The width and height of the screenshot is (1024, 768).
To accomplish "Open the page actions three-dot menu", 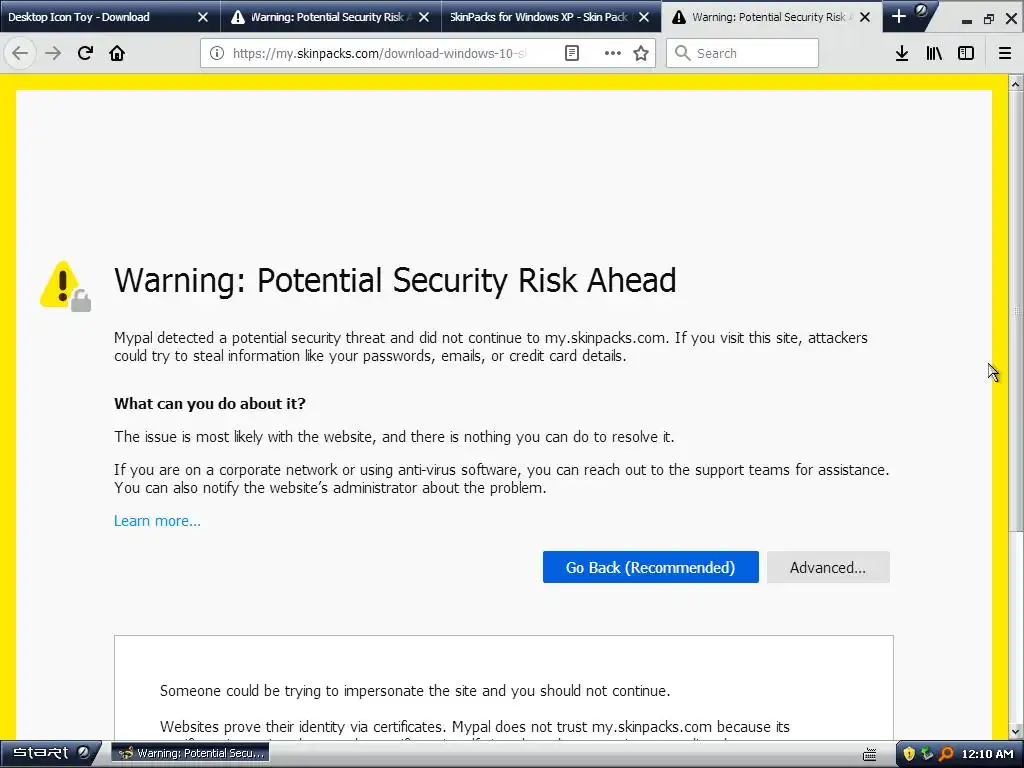I will tap(613, 53).
